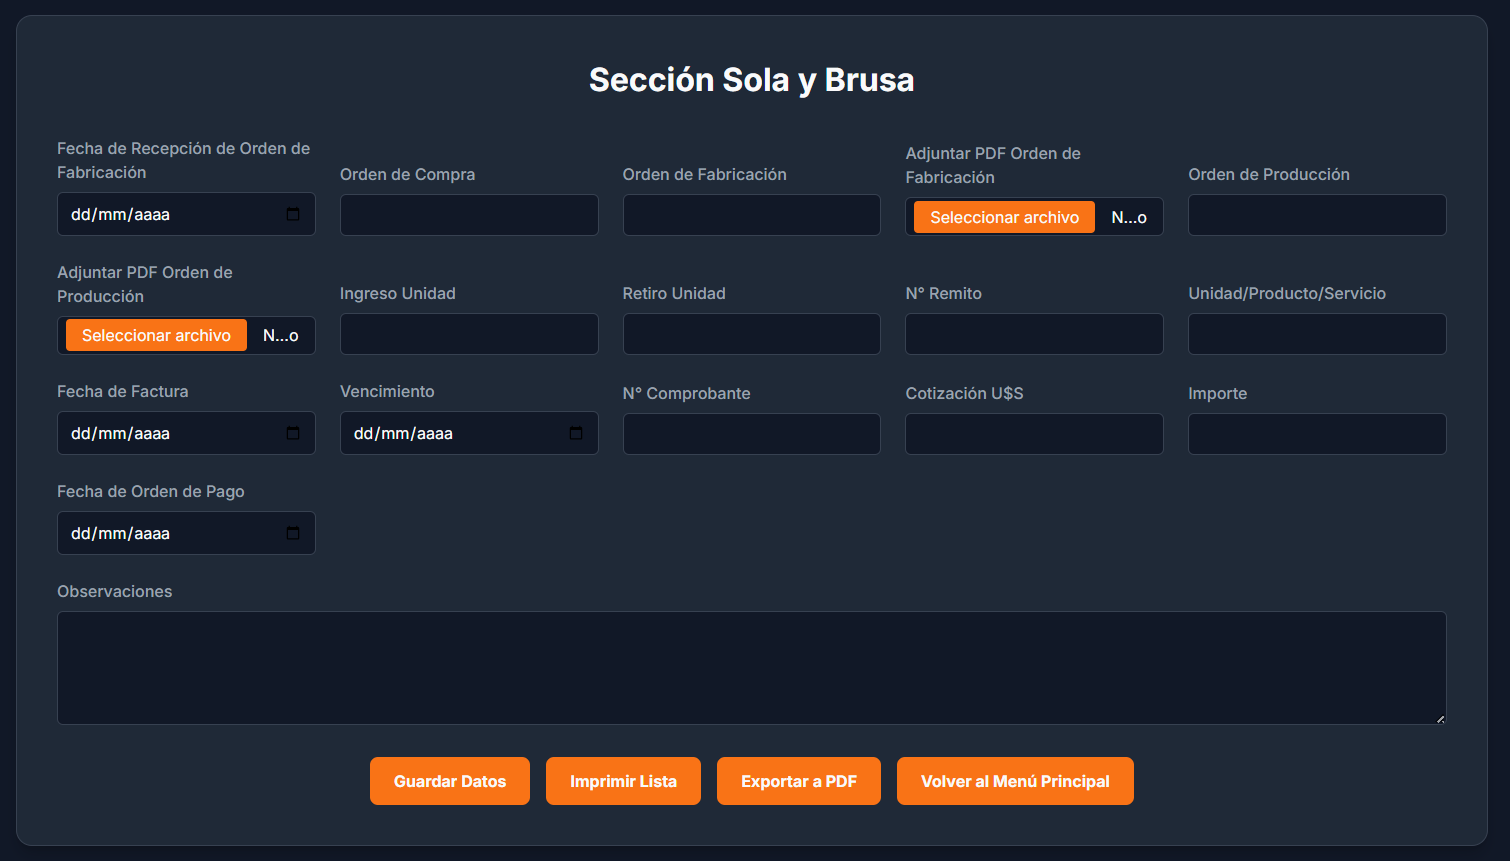The width and height of the screenshot is (1510, 861).
Task: Click Imprimir Lista to print the list
Action: (623, 781)
